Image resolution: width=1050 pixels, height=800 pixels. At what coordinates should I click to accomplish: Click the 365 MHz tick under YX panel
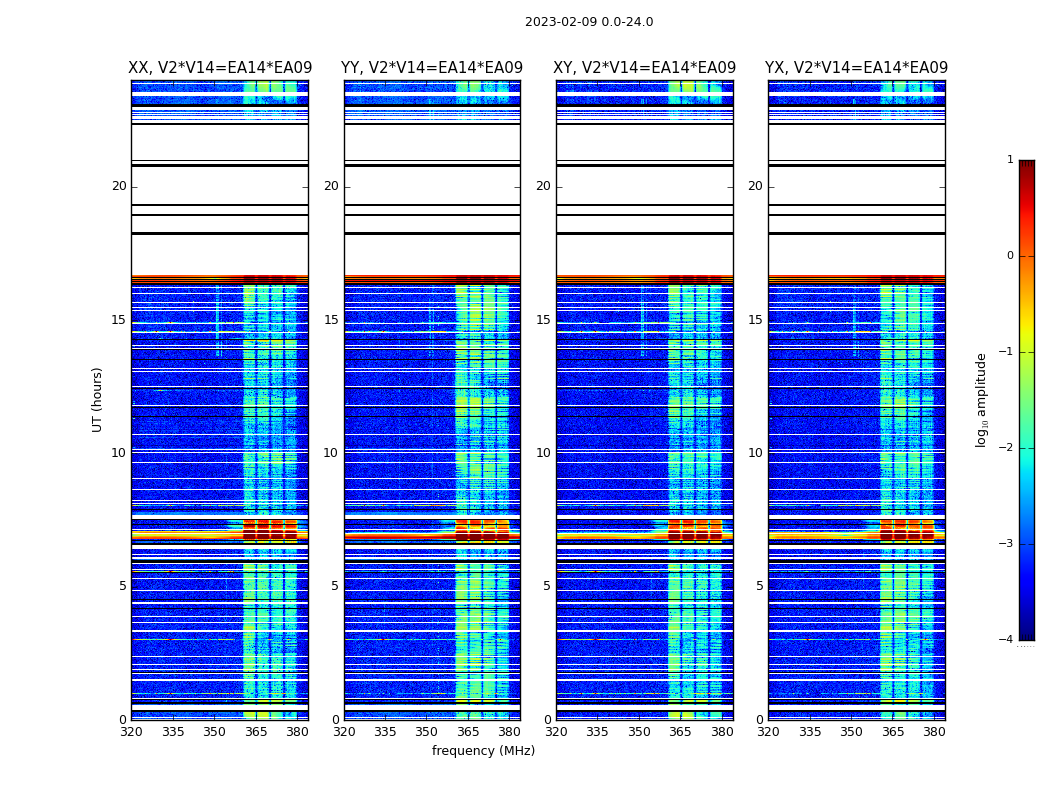tap(893, 732)
